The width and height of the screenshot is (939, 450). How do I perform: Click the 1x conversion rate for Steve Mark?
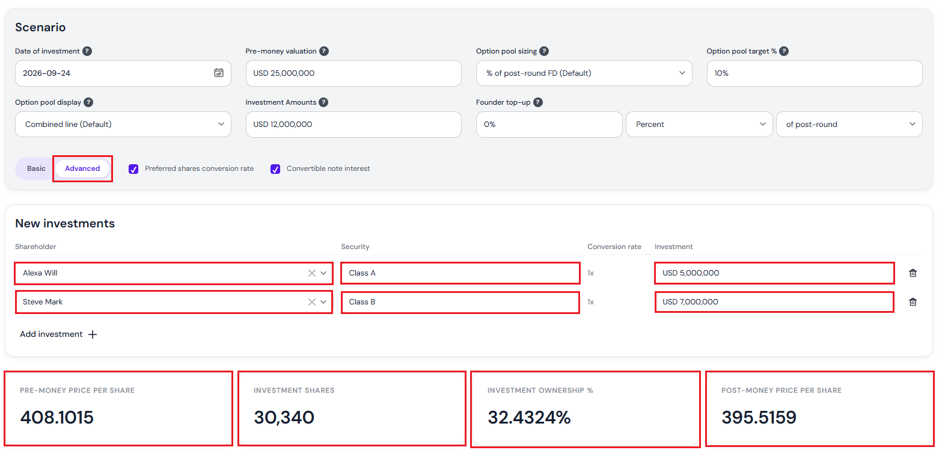[590, 302]
